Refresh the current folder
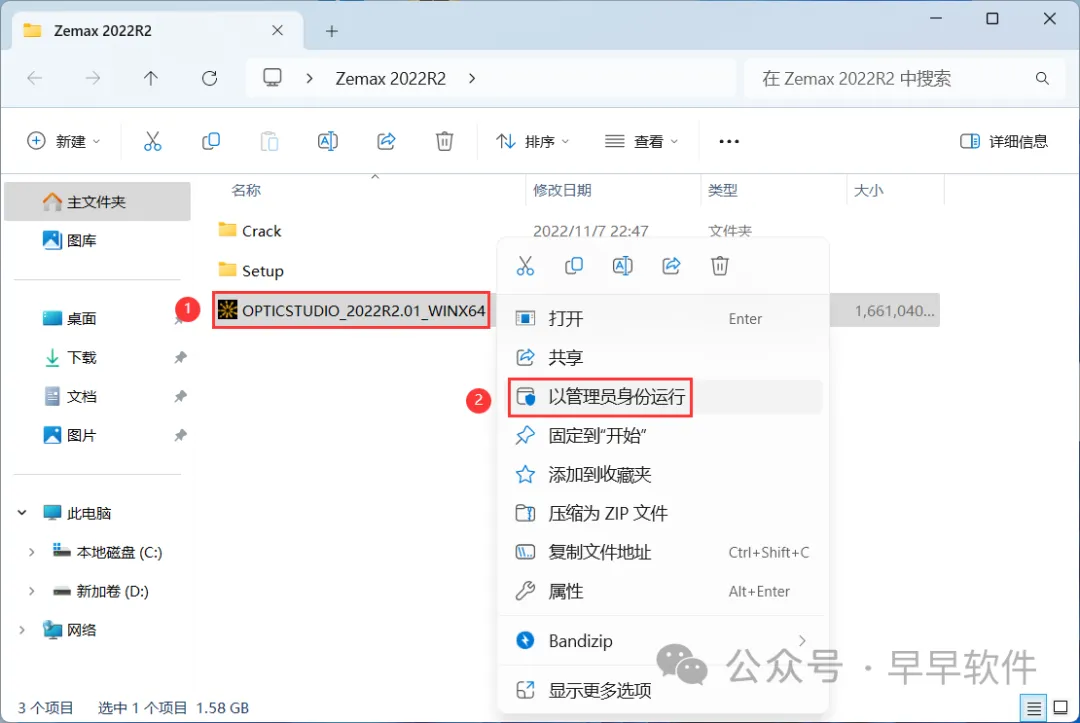Image resolution: width=1080 pixels, height=723 pixels. click(x=209, y=78)
